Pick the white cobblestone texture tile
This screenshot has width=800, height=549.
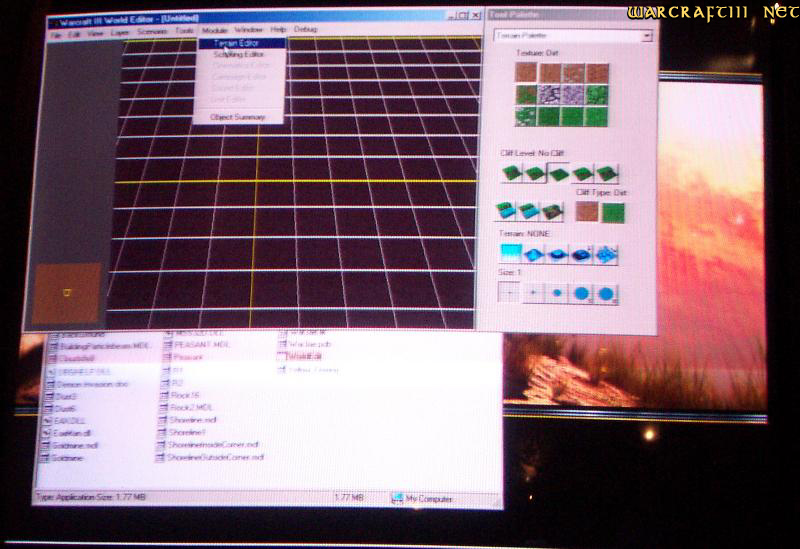[549, 94]
